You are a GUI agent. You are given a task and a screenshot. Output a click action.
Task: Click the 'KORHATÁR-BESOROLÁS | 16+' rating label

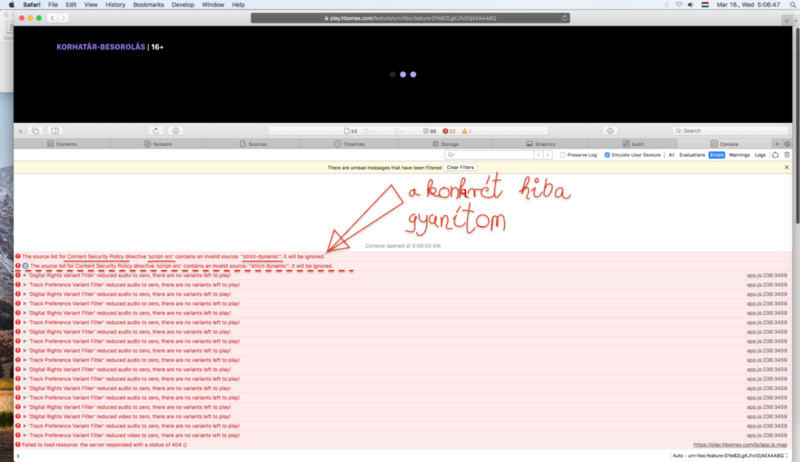coord(110,47)
